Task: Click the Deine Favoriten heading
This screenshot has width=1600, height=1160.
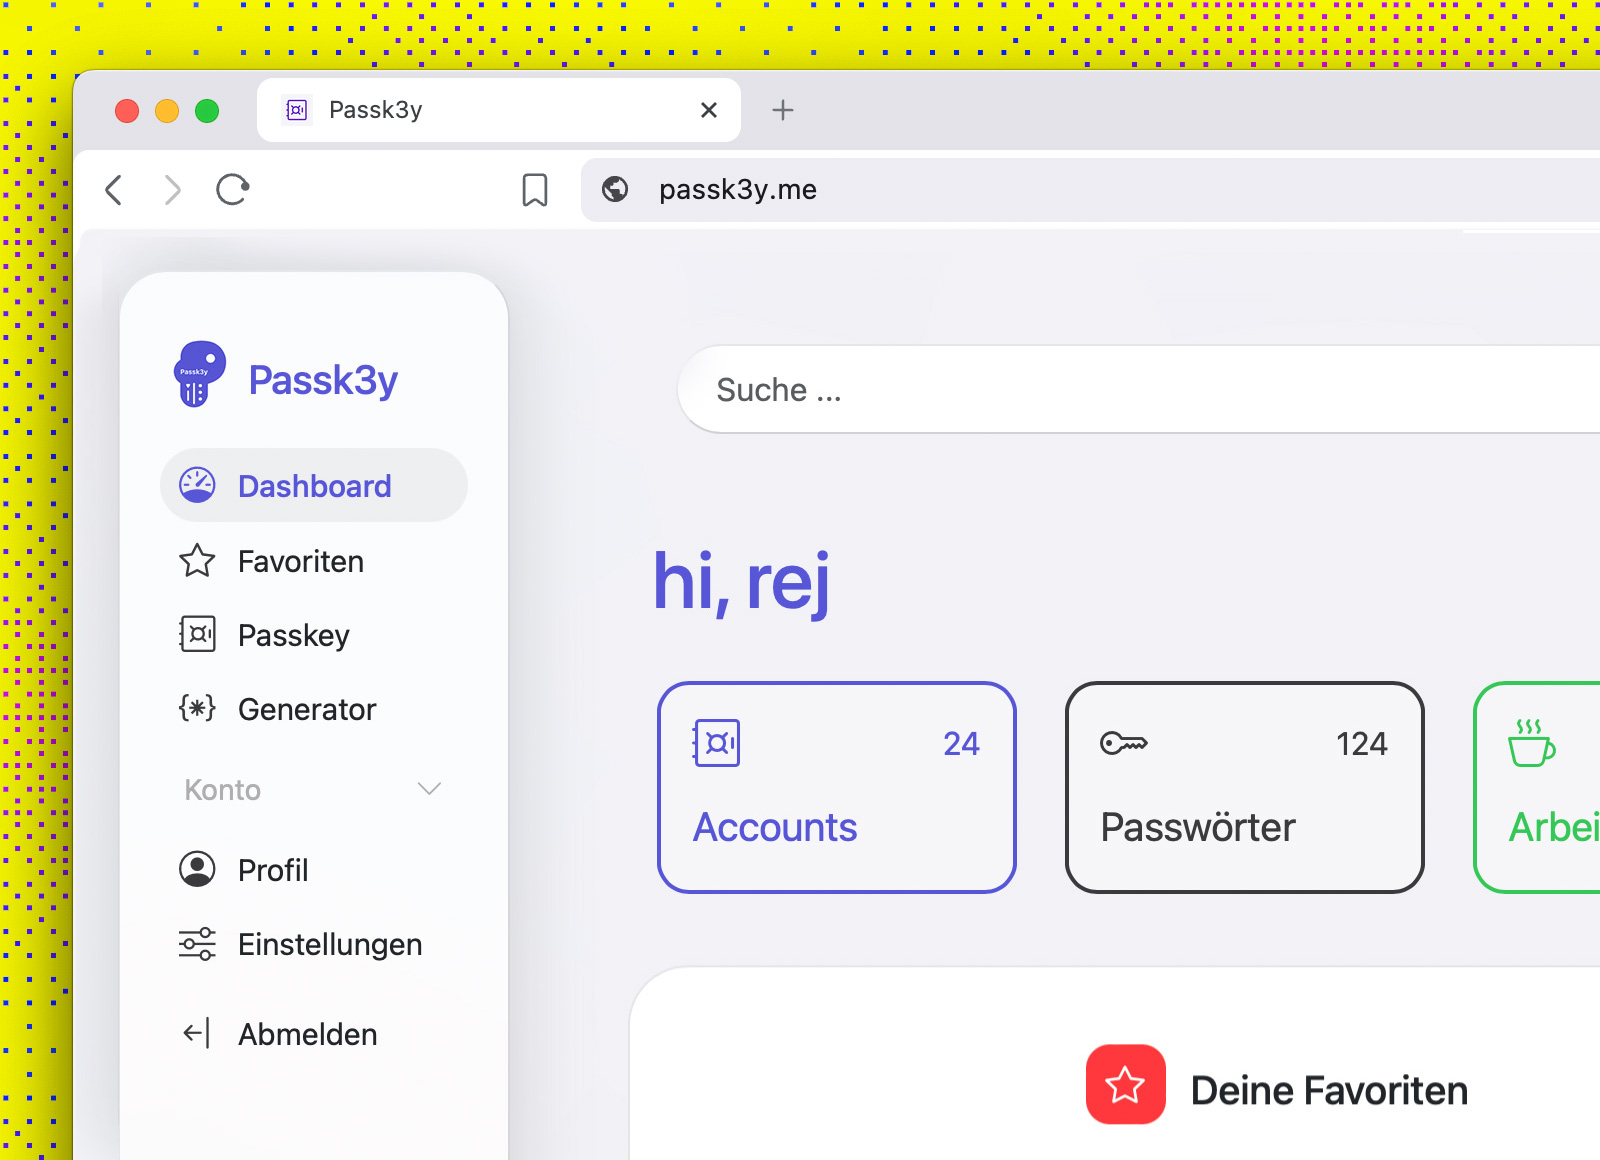Action: click(x=1329, y=1090)
